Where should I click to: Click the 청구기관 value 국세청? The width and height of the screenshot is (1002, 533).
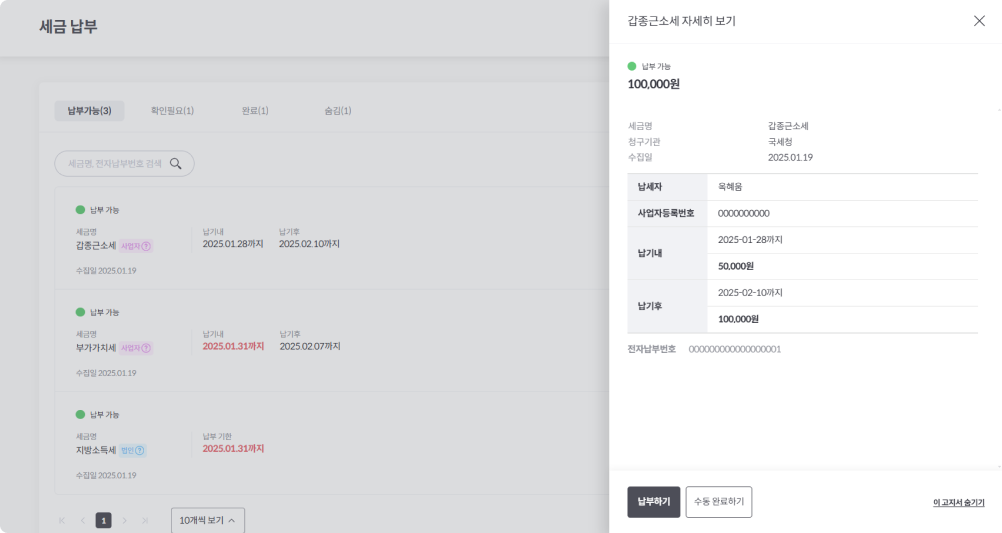[780, 142]
